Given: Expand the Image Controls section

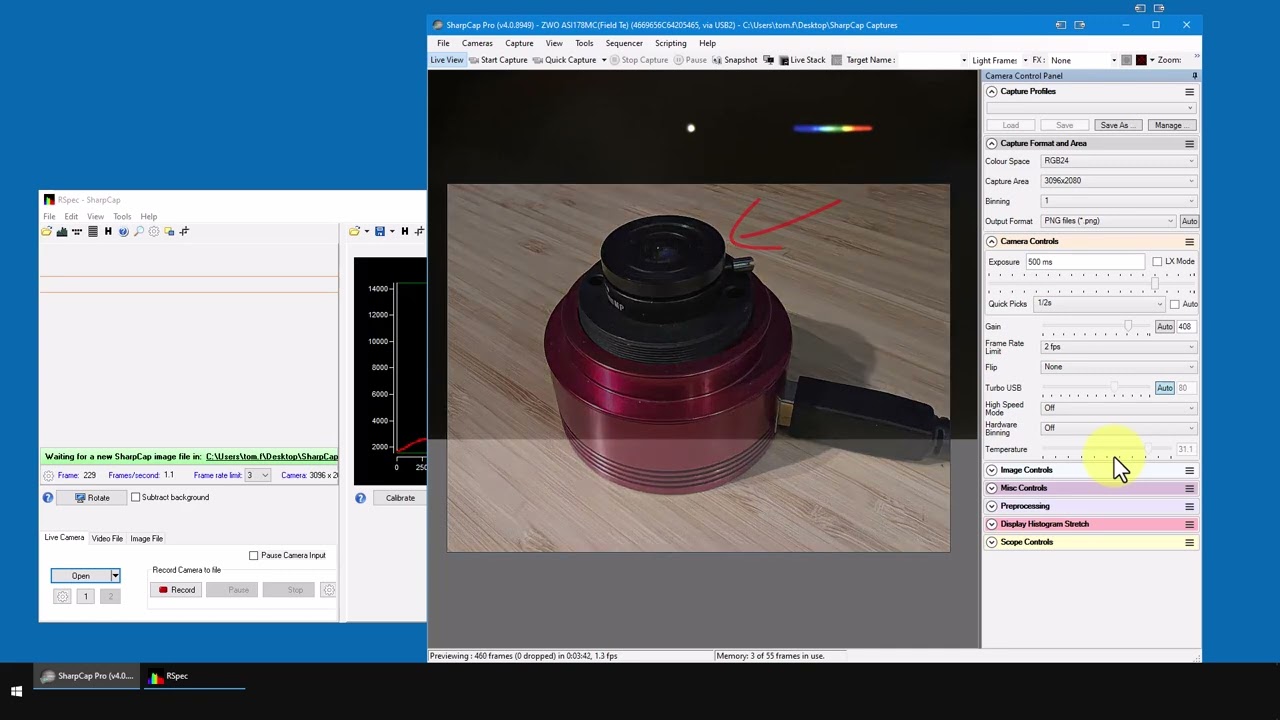Looking at the screenshot, I should click(x=991, y=470).
